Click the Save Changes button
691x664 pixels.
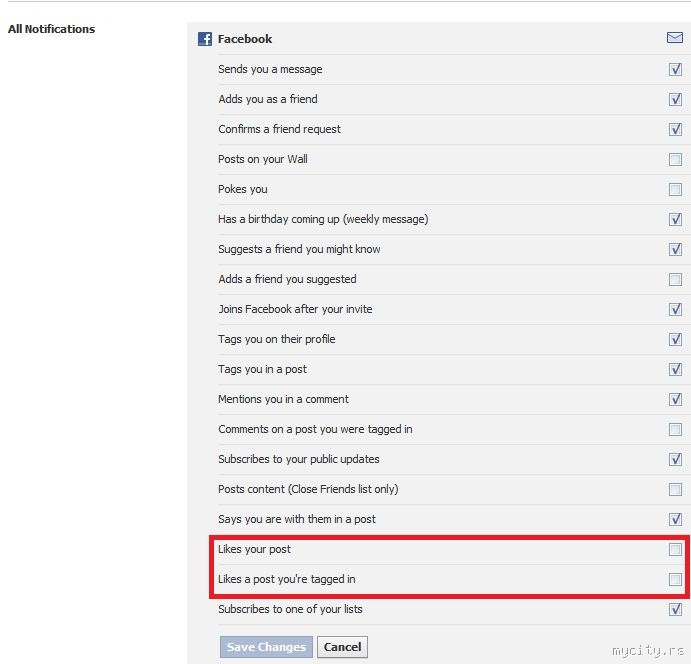tap(266, 647)
